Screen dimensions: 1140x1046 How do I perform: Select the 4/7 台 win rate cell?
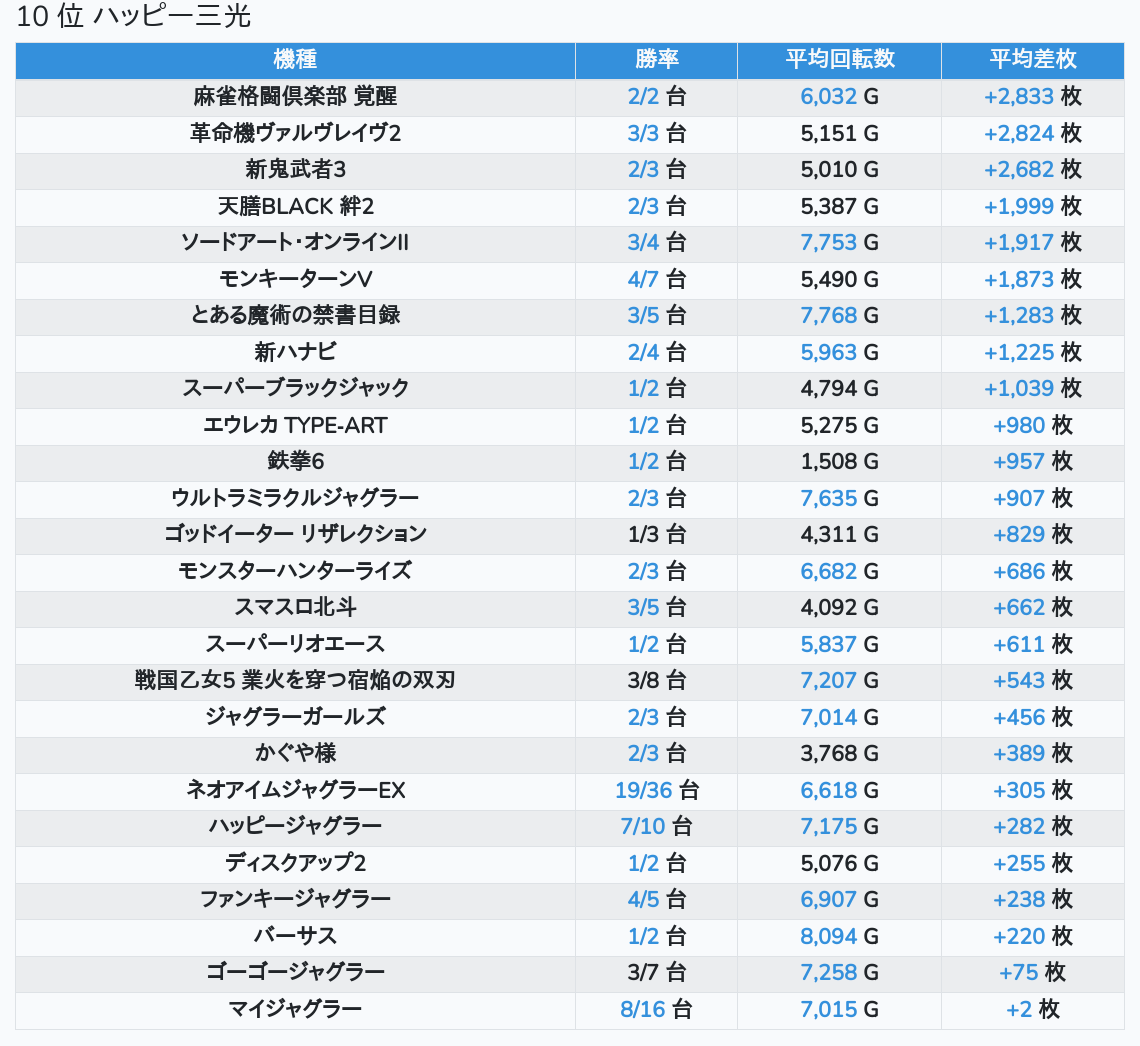657,279
